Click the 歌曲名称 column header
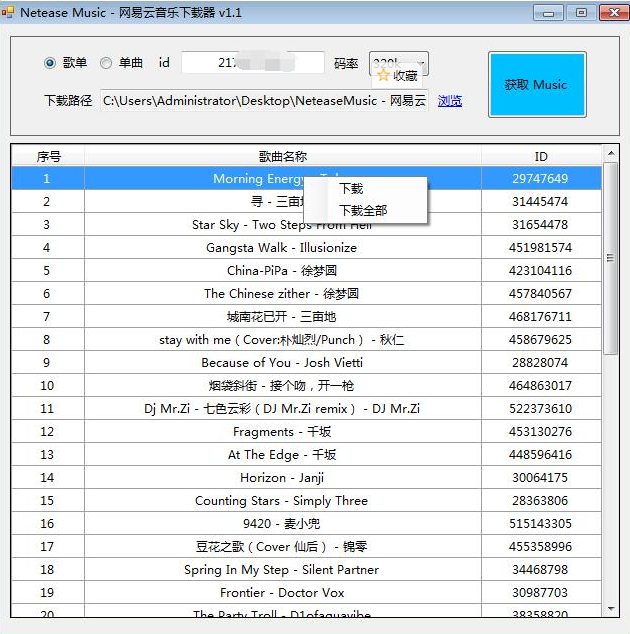This screenshot has height=634, width=630. click(x=283, y=156)
